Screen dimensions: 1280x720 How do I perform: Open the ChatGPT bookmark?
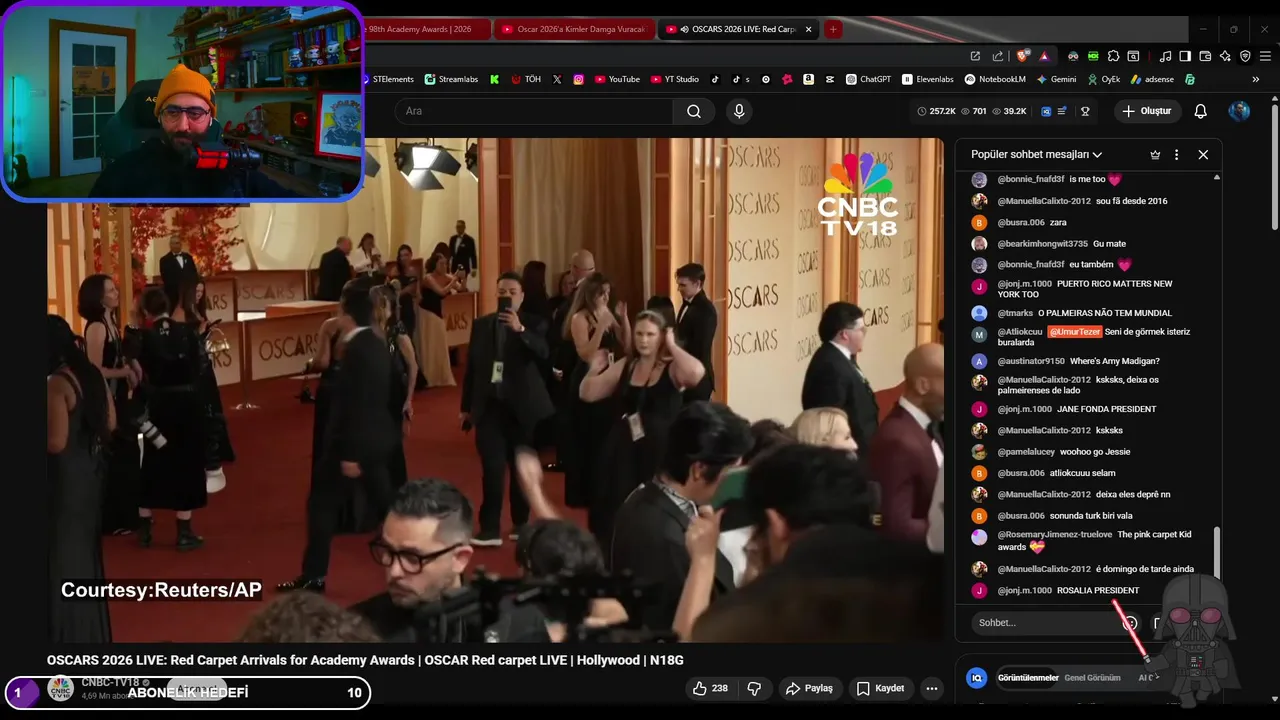click(868, 79)
